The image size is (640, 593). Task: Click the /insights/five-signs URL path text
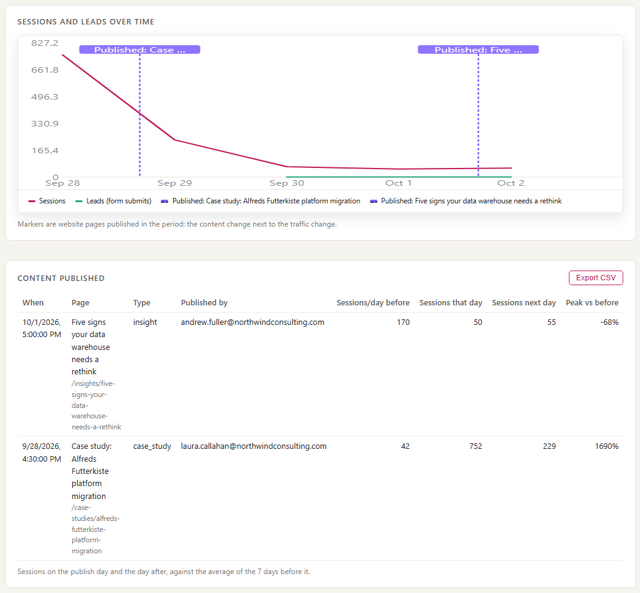point(96,405)
